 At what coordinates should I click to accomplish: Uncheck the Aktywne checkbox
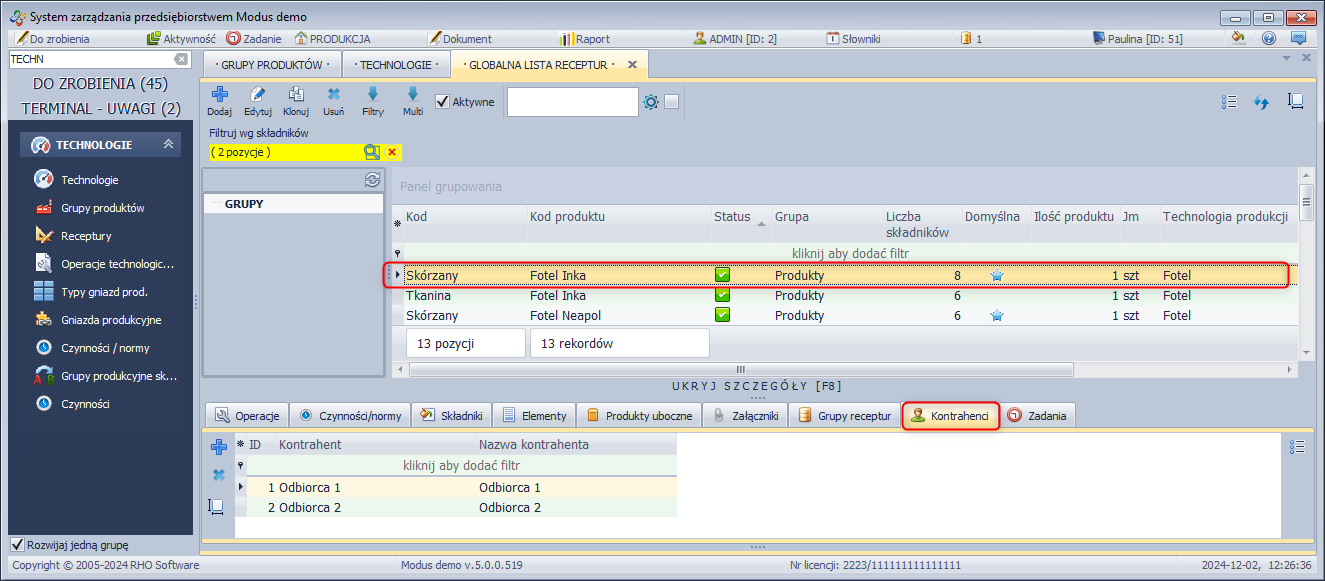(443, 101)
